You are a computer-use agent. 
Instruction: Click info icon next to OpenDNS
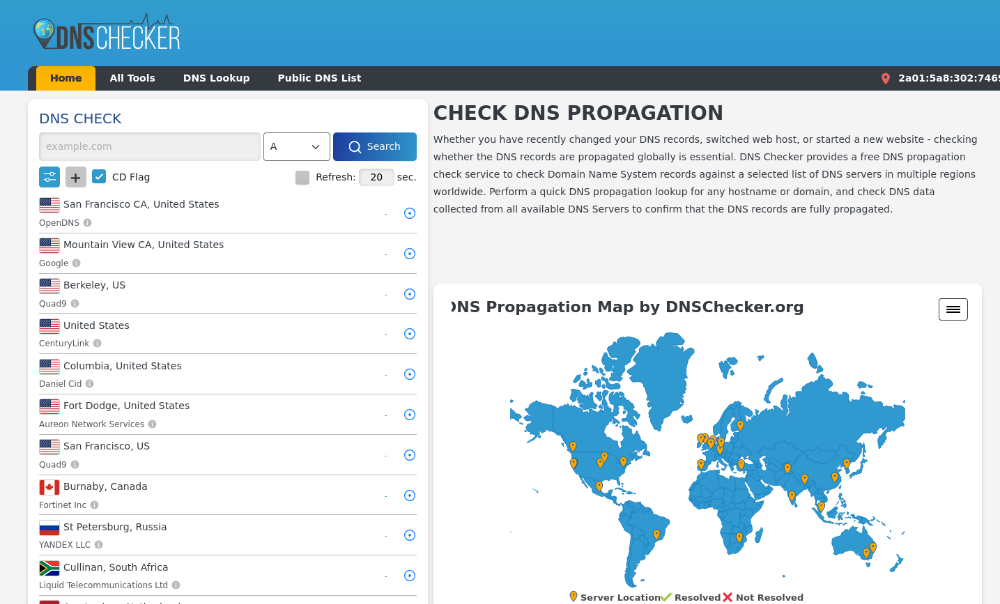pos(87,223)
